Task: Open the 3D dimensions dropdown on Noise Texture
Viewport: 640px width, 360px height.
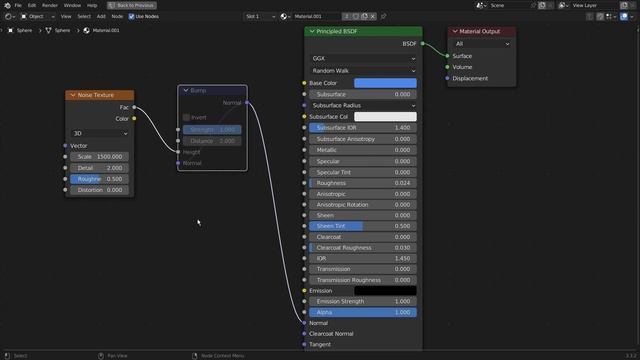Action: (x=100, y=133)
